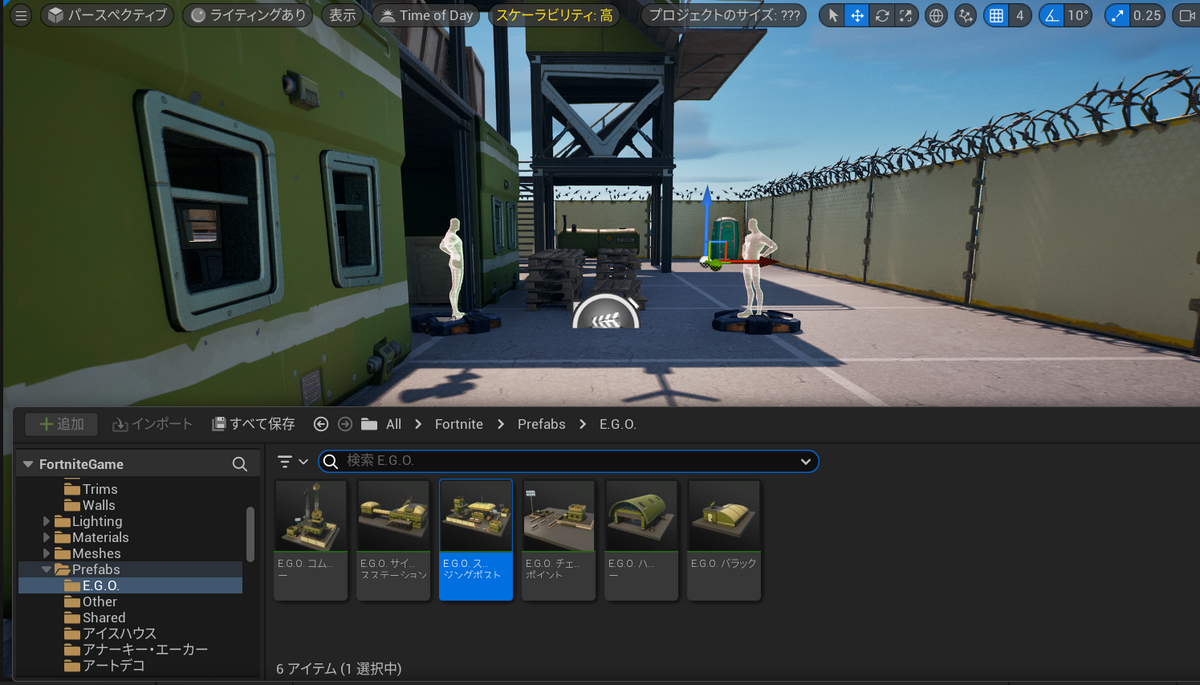Open the ライティングあり lighting mode menu
Image resolution: width=1200 pixels, height=685 pixels.
[x=249, y=15]
